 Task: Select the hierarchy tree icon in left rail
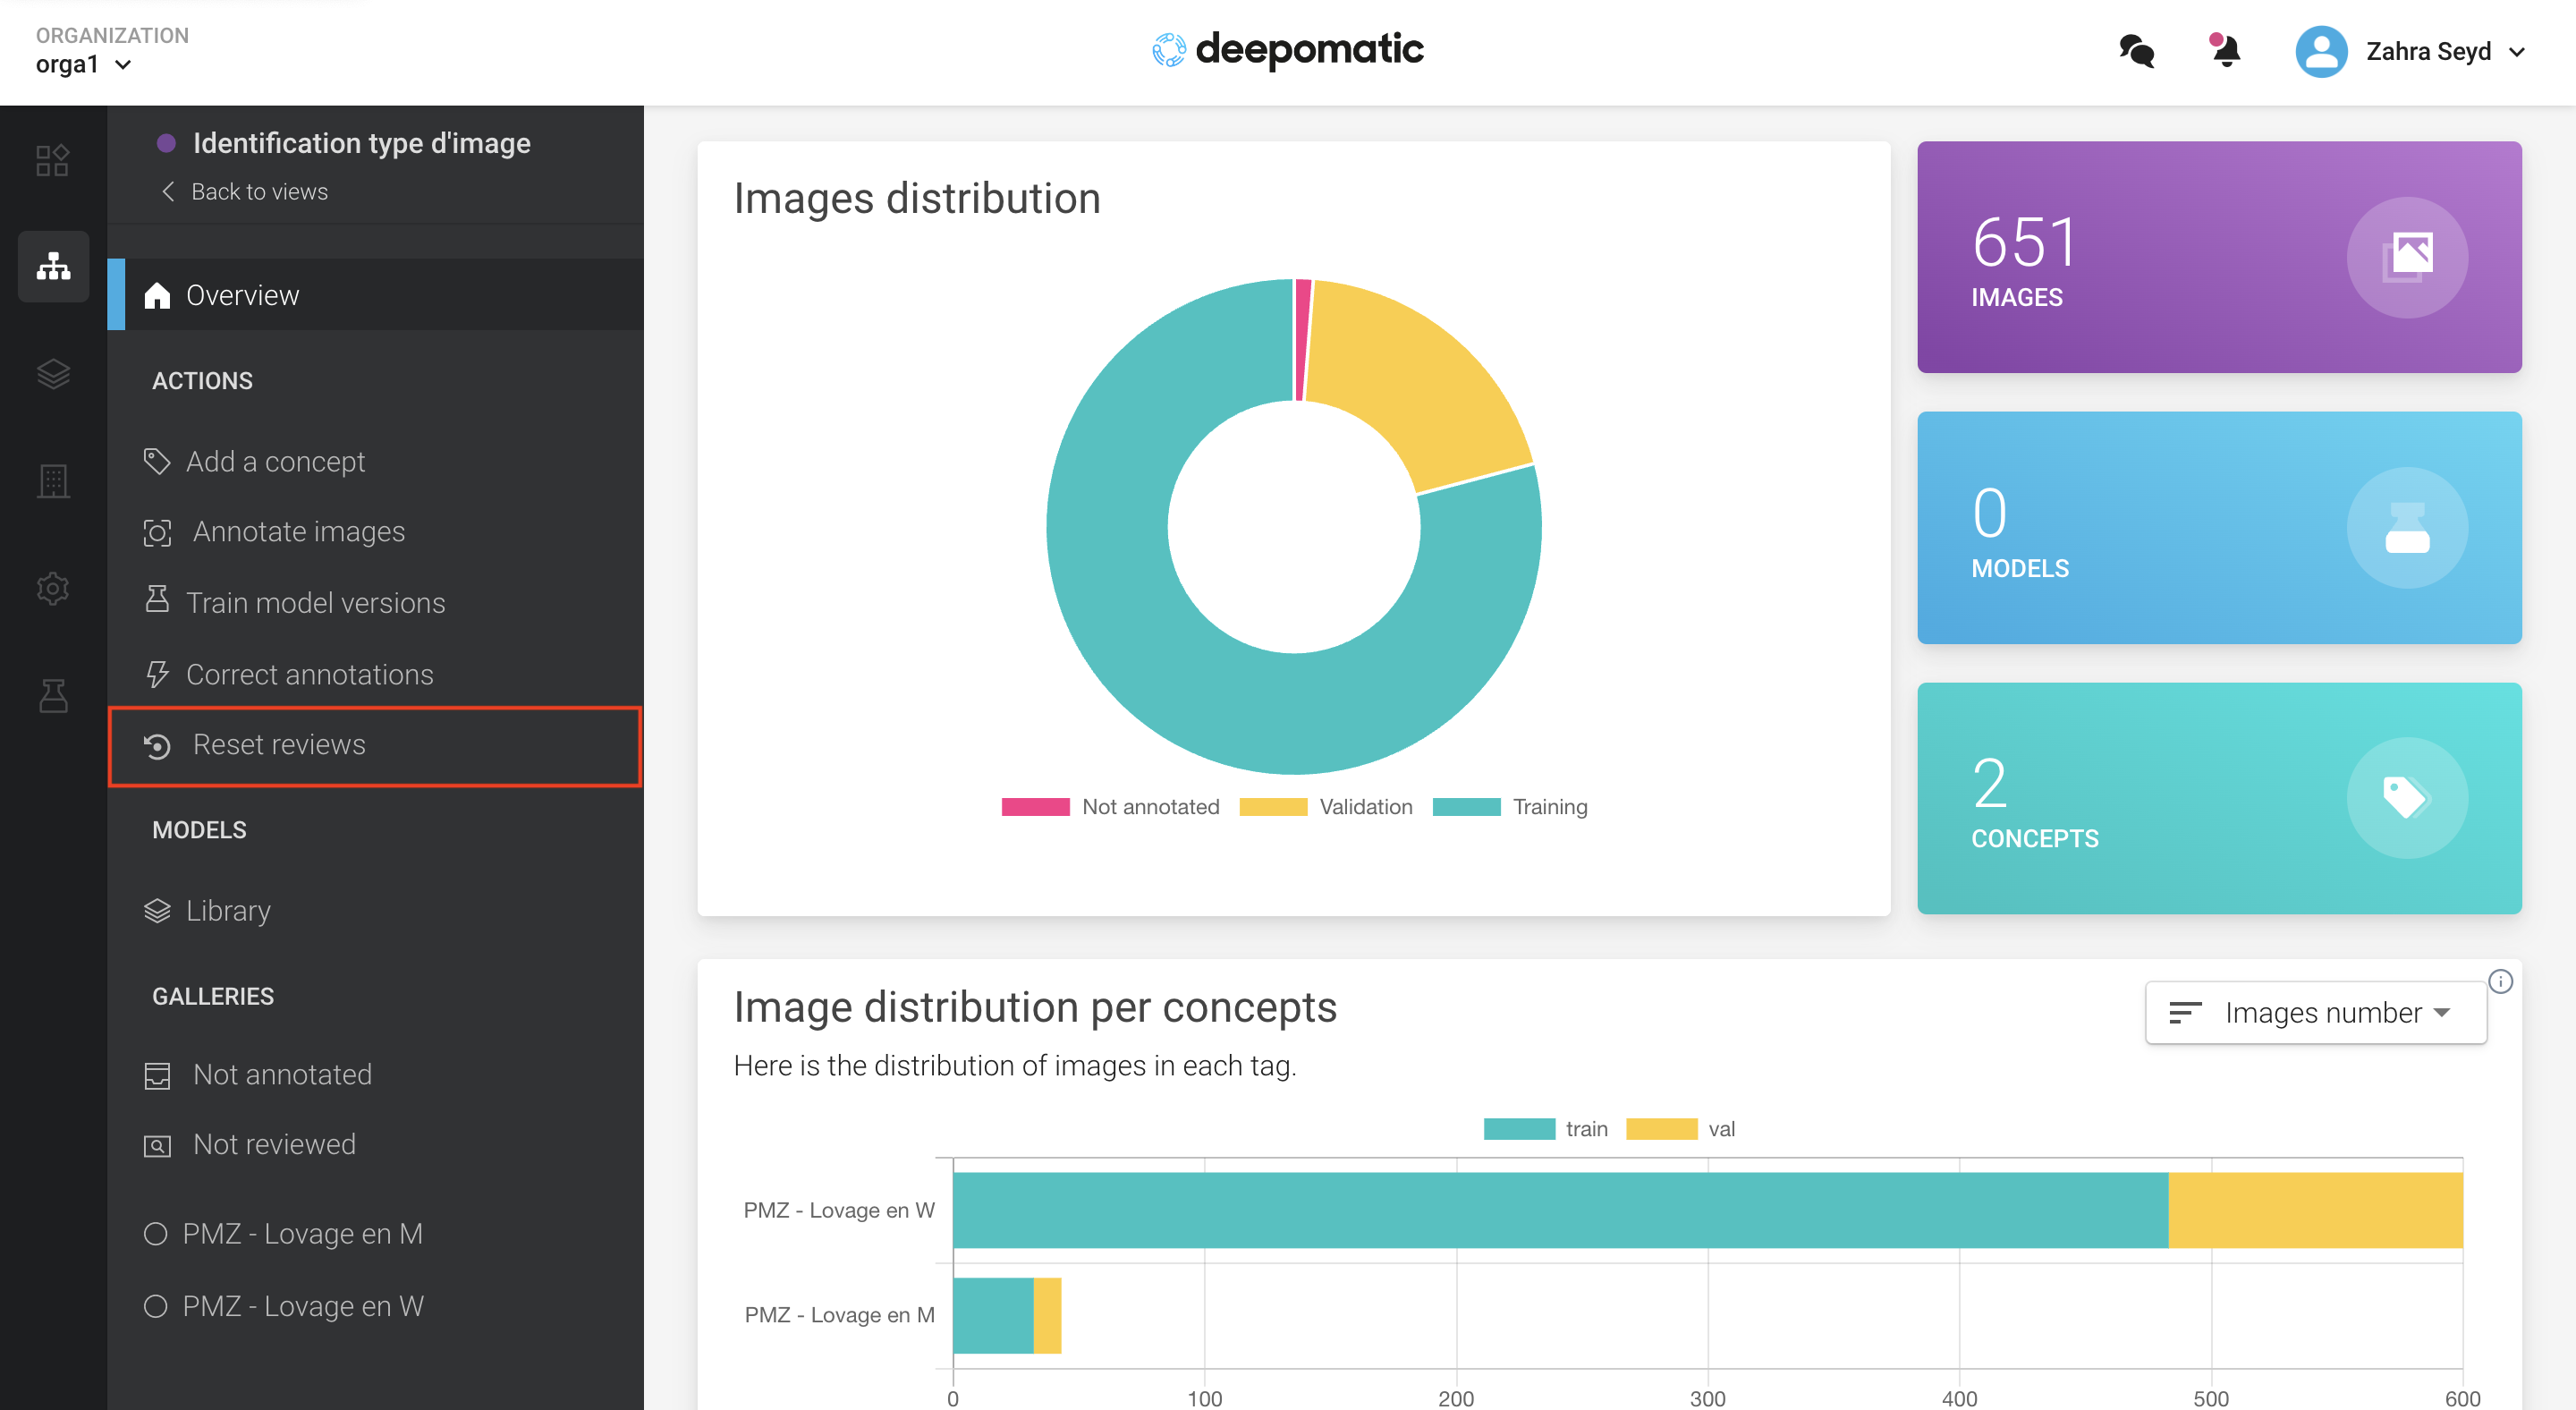[53, 266]
